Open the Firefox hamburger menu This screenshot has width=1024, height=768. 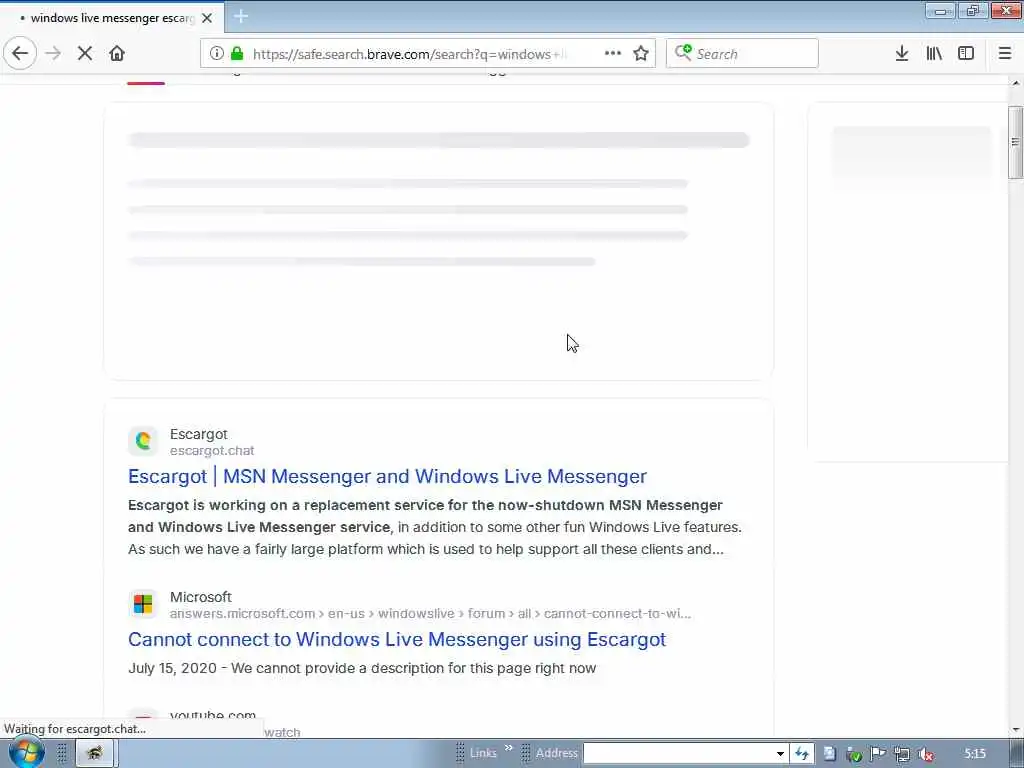click(x=1004, y=53)
